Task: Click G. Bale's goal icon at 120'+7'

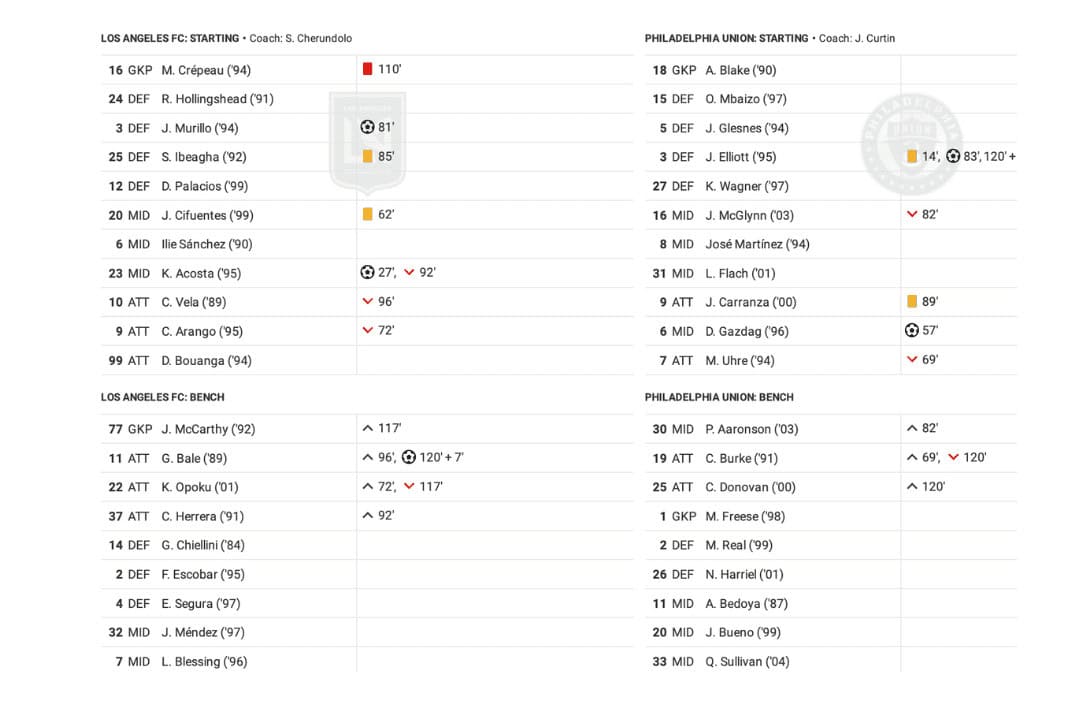Action: 409,457
